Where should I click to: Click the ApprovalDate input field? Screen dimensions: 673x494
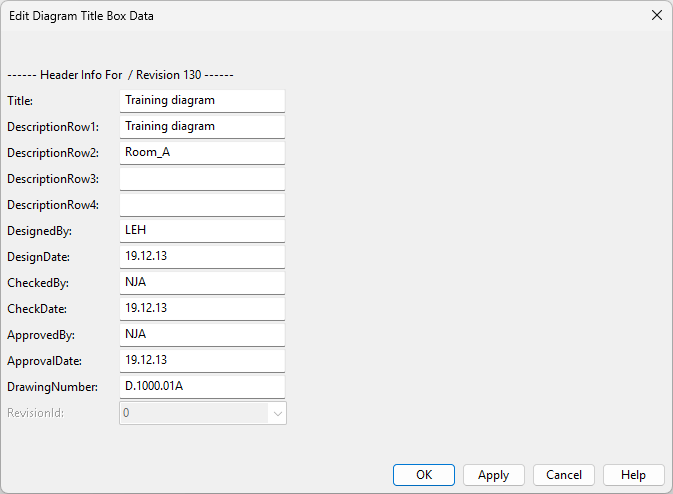point(202,360)
